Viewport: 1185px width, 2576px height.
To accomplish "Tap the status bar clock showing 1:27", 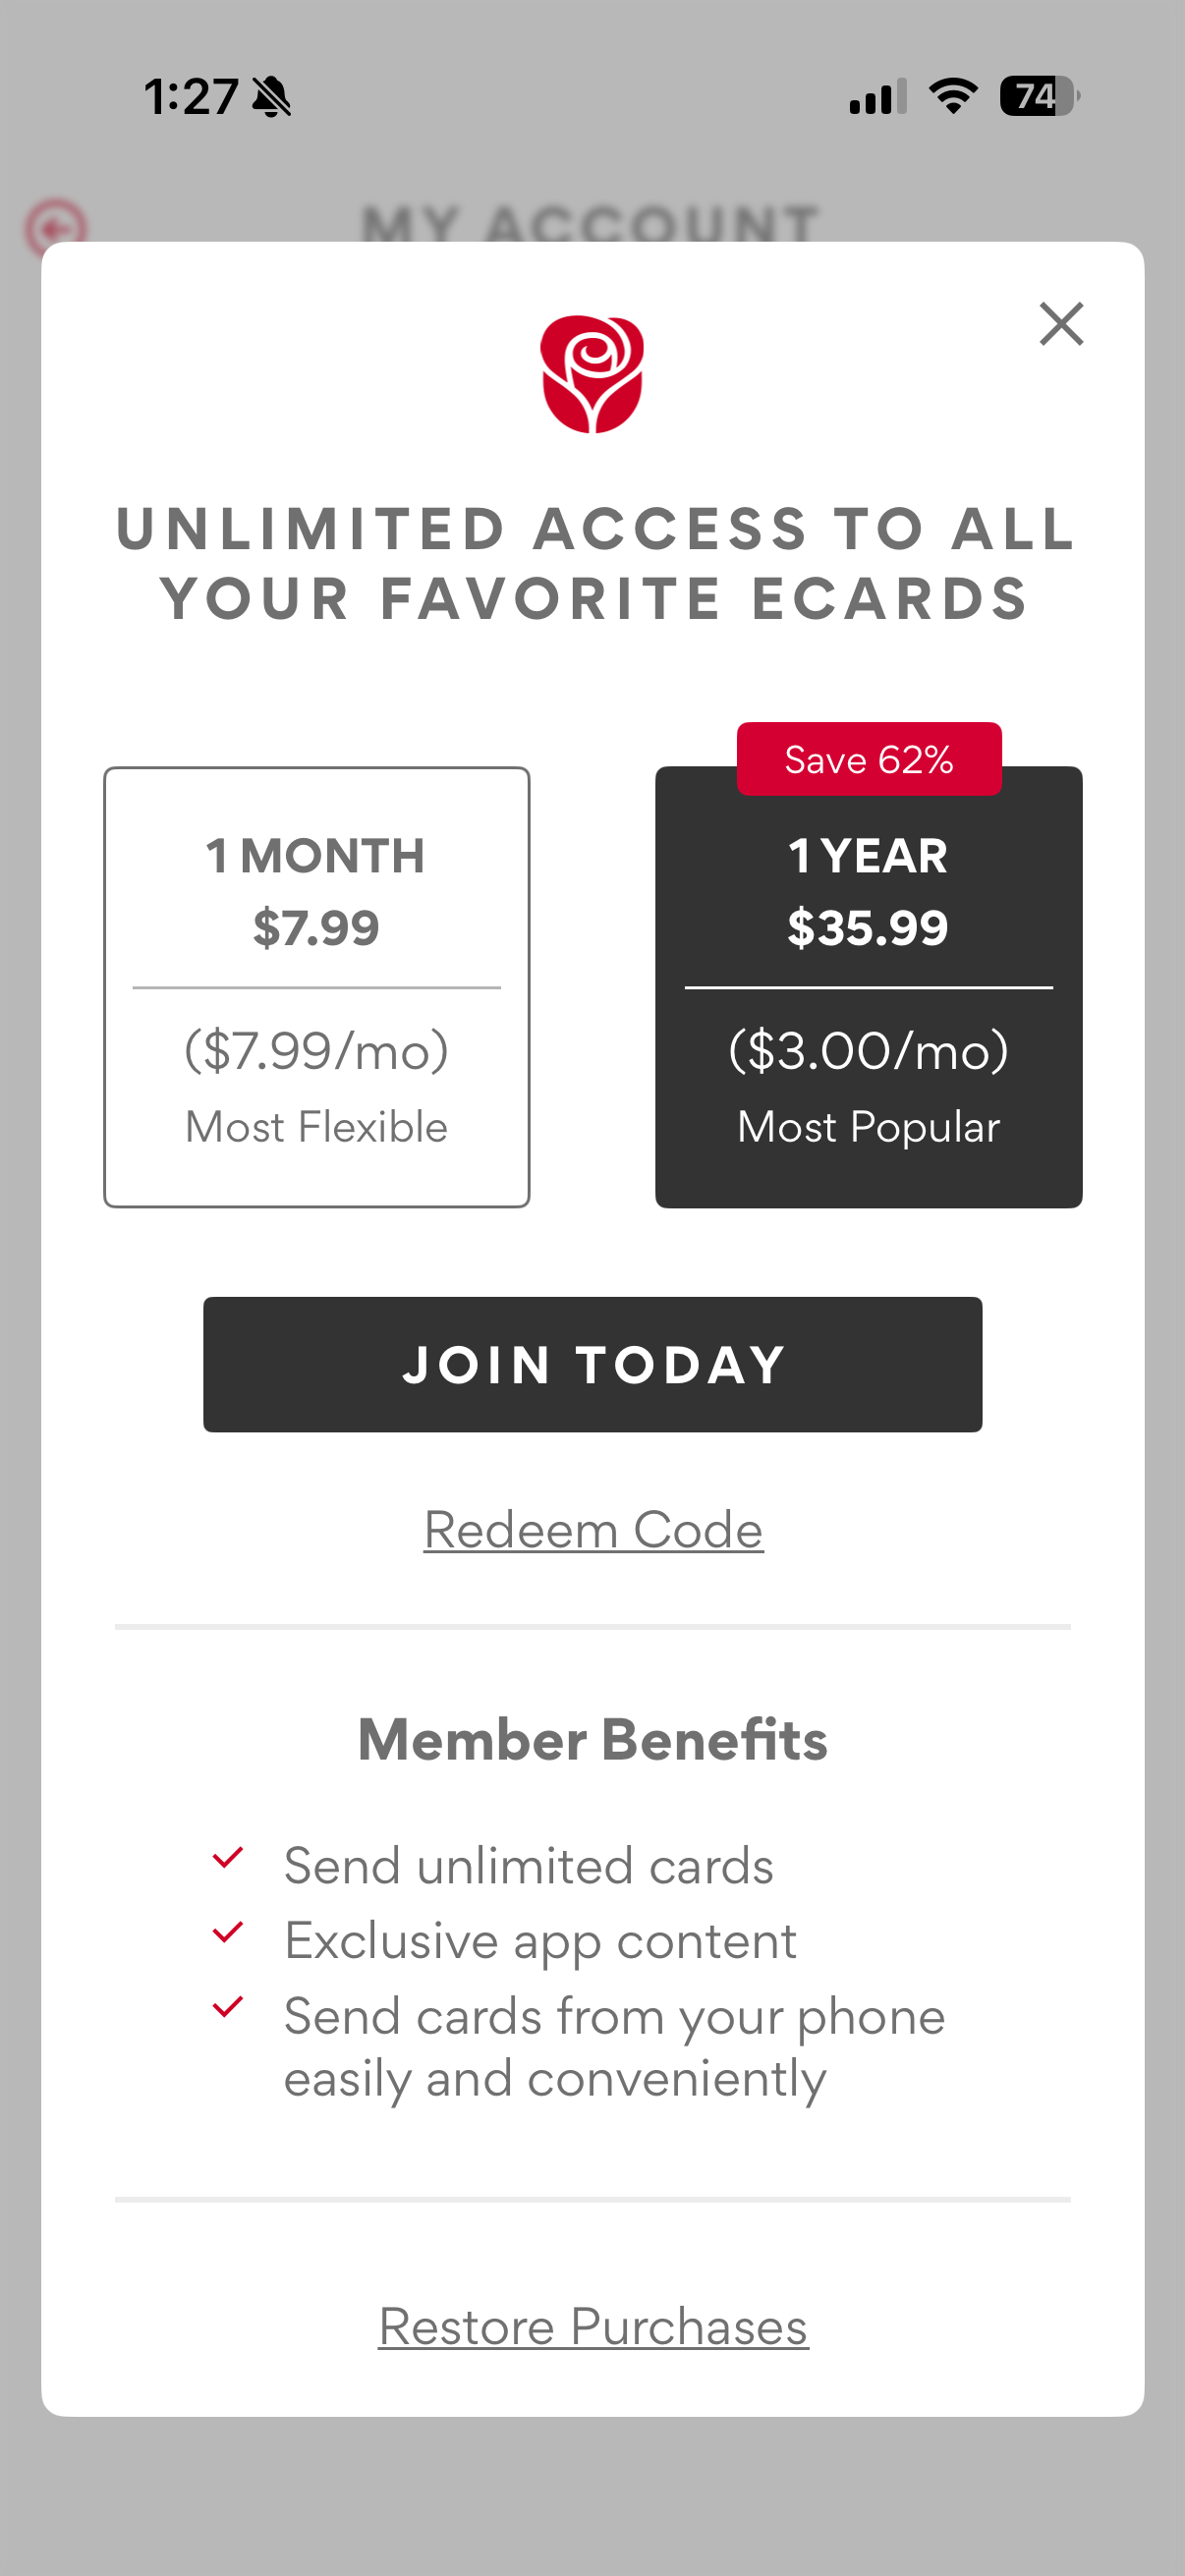I will pos(191,97).
